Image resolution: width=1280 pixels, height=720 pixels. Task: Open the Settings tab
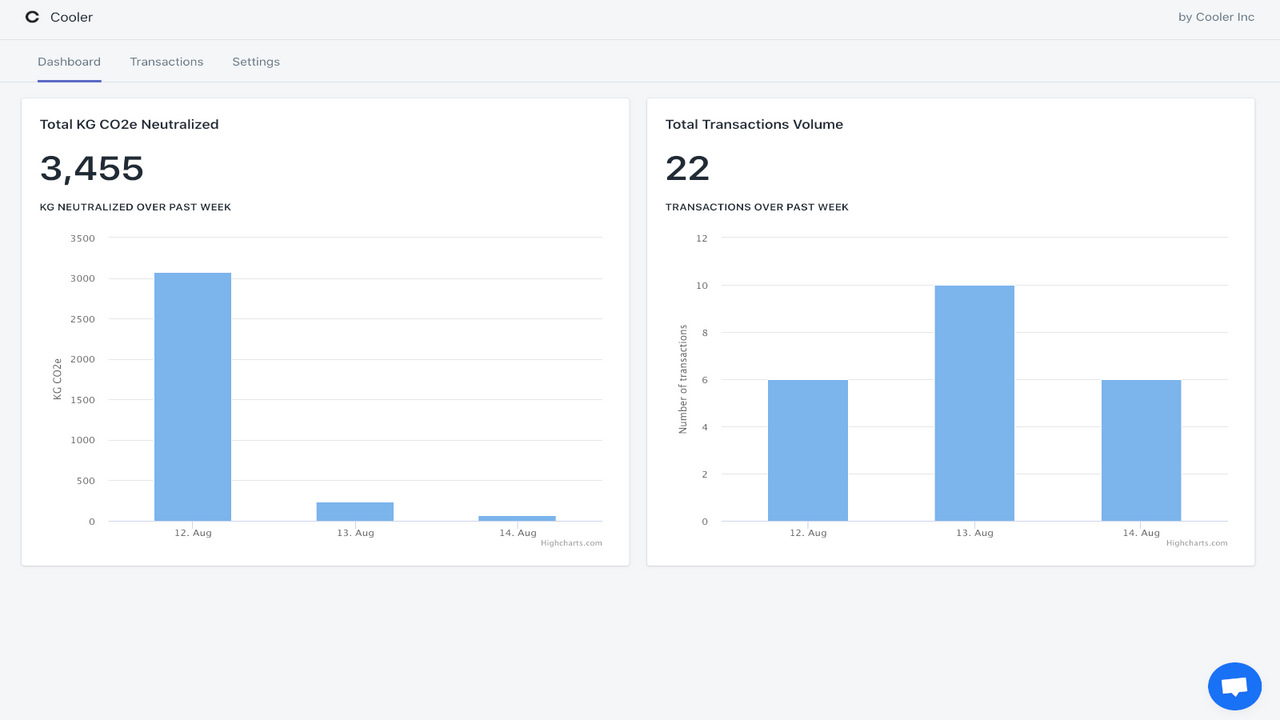pos(255,61)
